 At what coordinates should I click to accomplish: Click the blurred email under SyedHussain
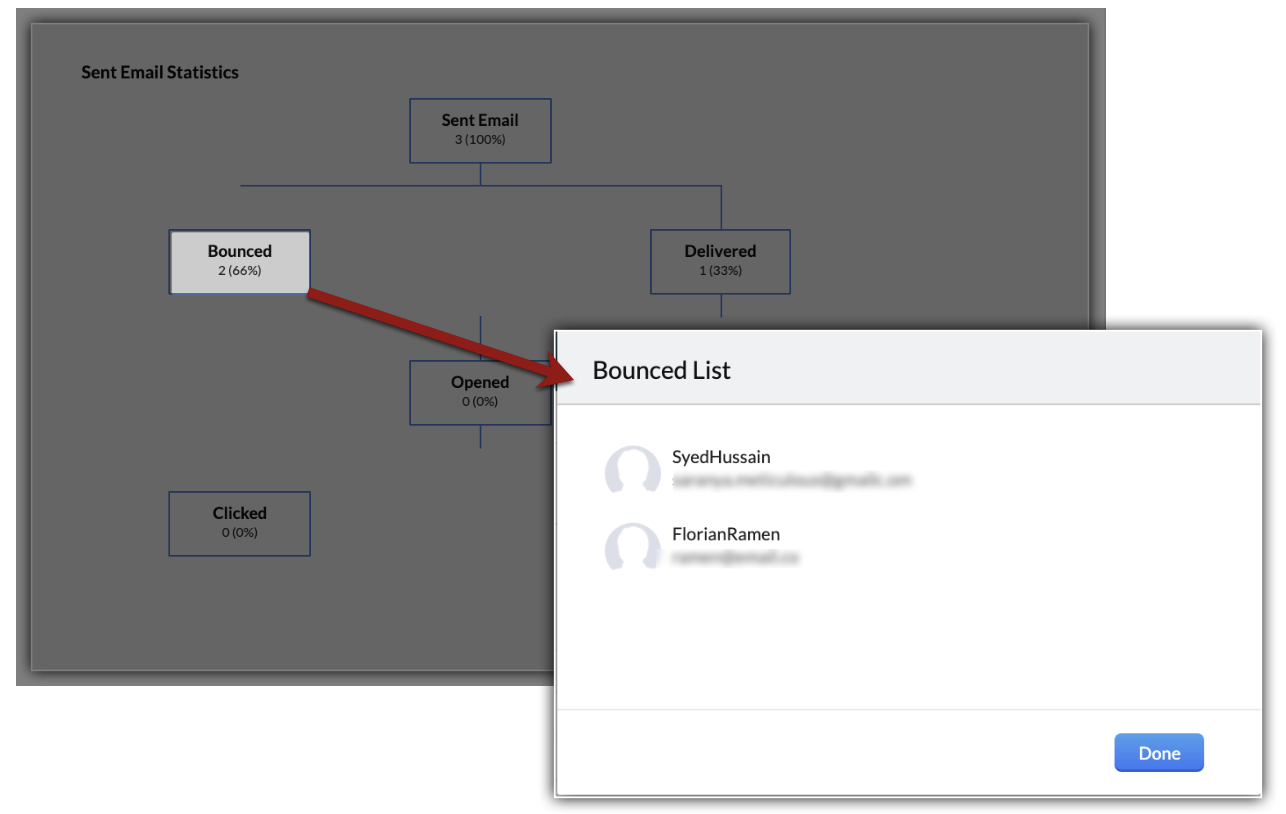point(791,480)
